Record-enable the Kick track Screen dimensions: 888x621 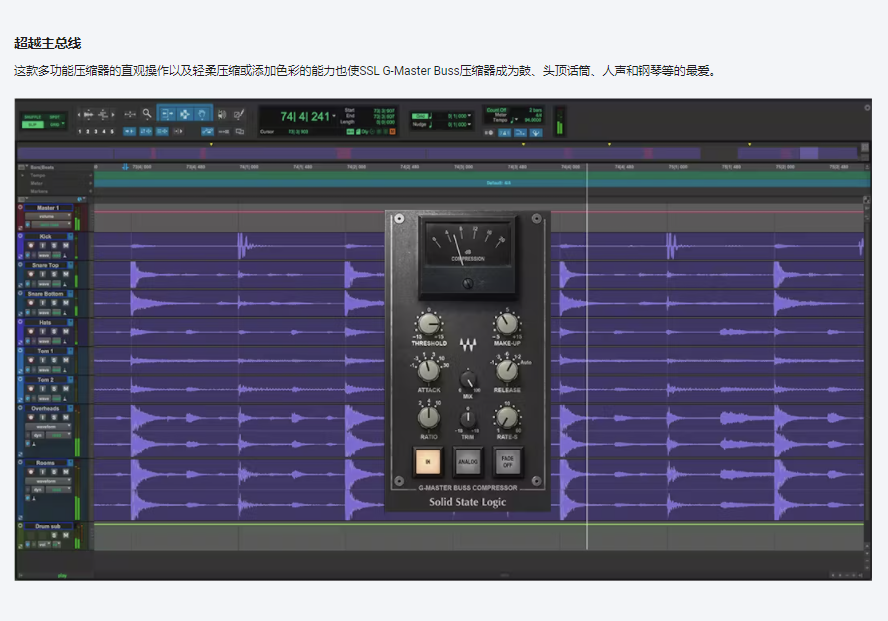31,245
